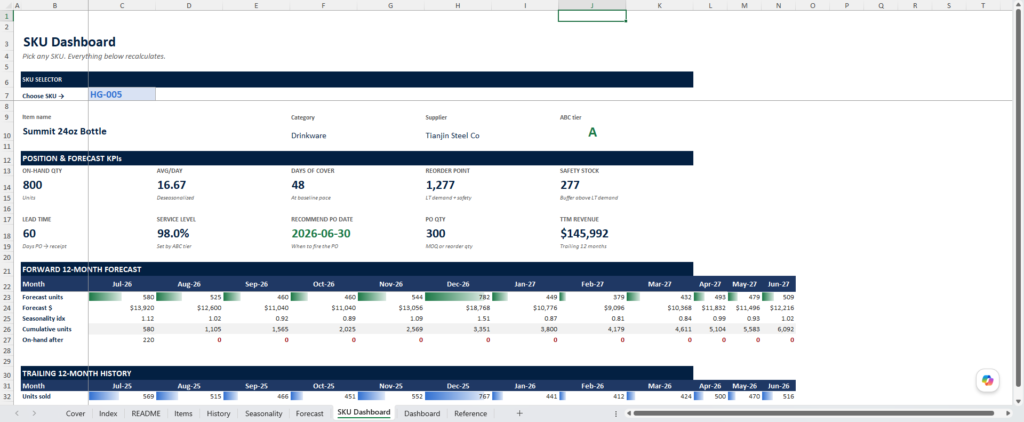
Task: Click lead time value 60
Action: coord(30,233)
